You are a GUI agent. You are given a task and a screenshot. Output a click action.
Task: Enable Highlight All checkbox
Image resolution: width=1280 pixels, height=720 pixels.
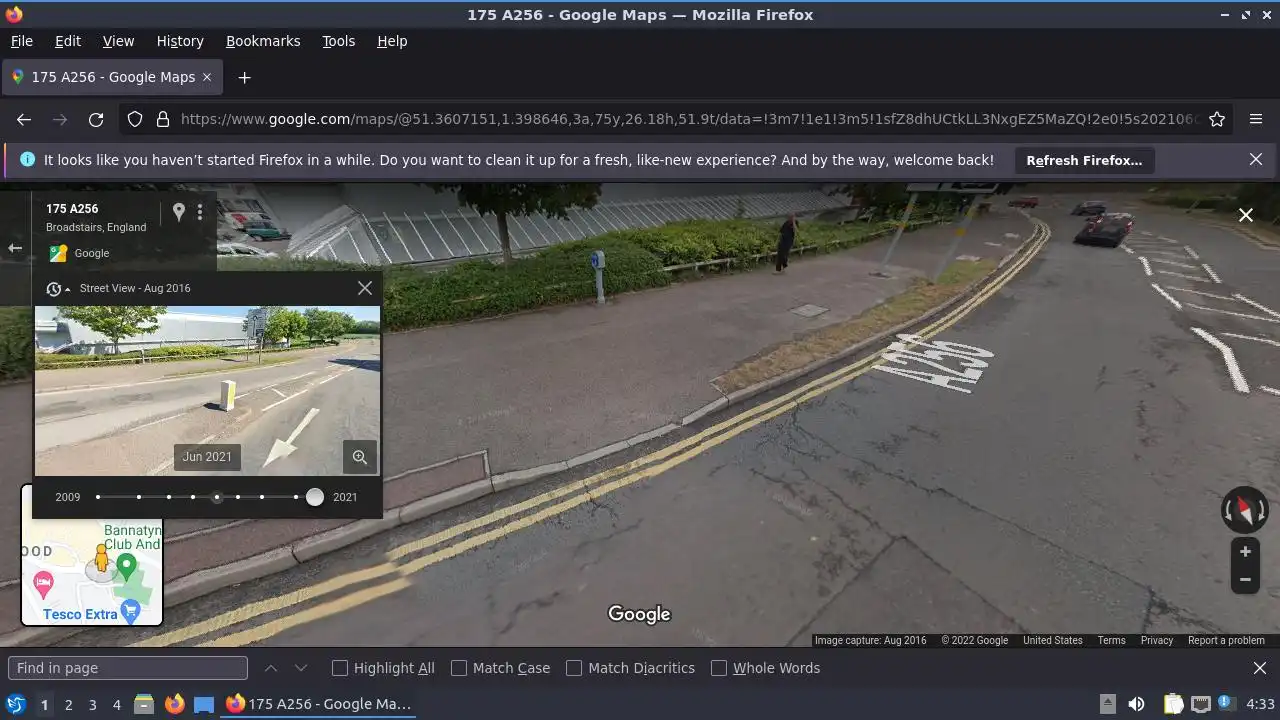pos(340,668)
